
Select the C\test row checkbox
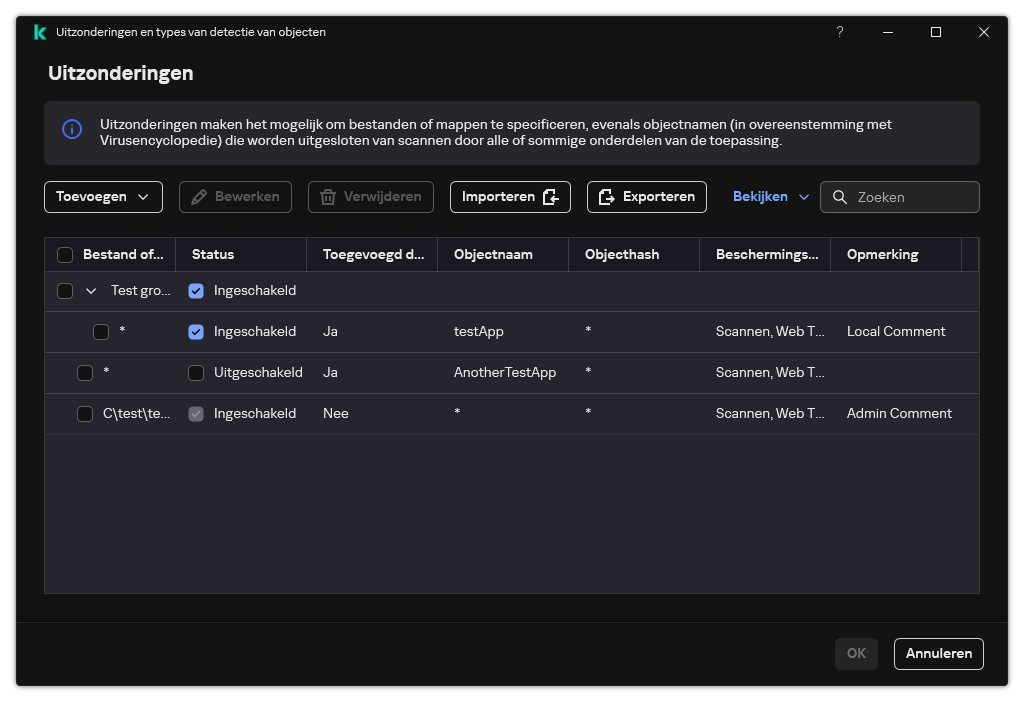click(85, 414)
